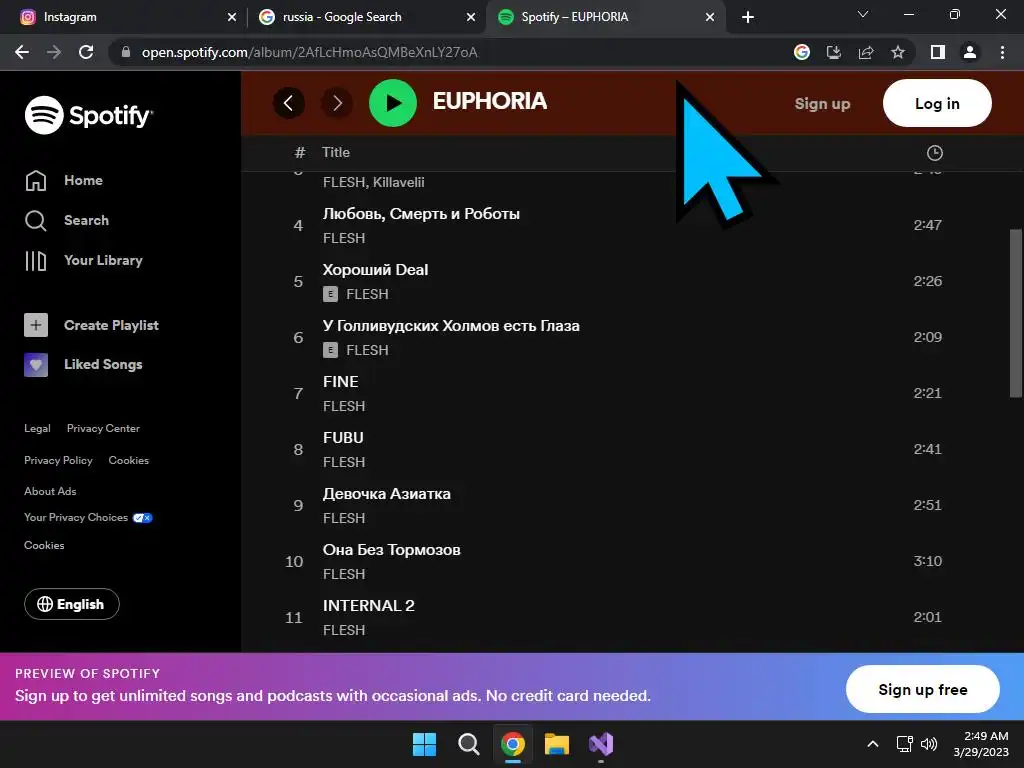
Task: Click the Sign up free button
Action: point(923,690)
